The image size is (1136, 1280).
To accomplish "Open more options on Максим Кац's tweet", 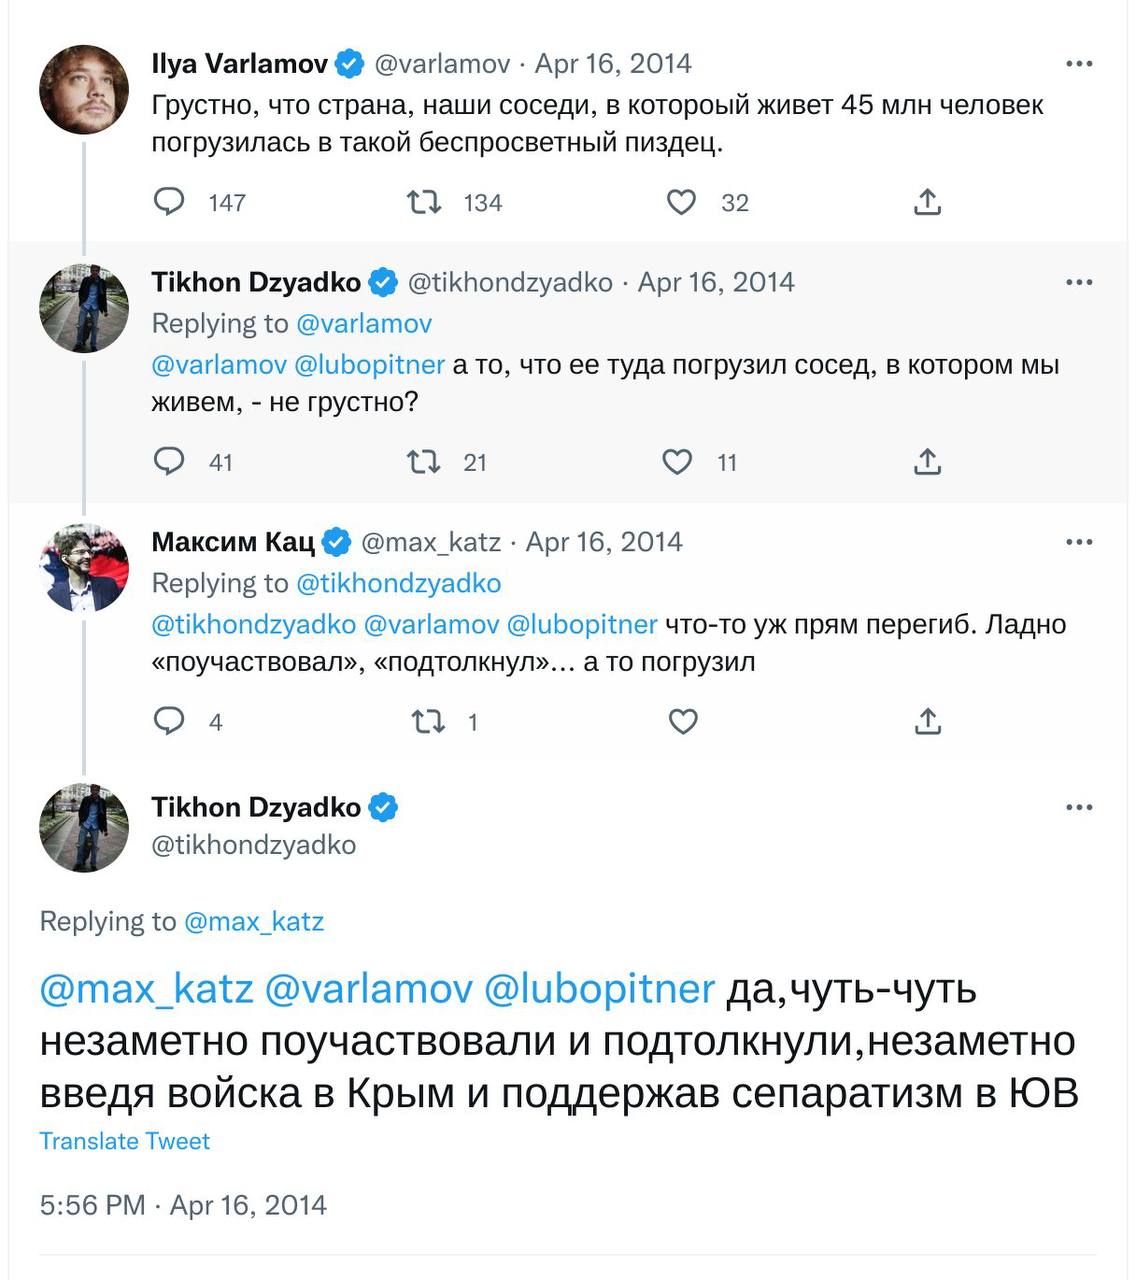I will (x=1079, y=542).
